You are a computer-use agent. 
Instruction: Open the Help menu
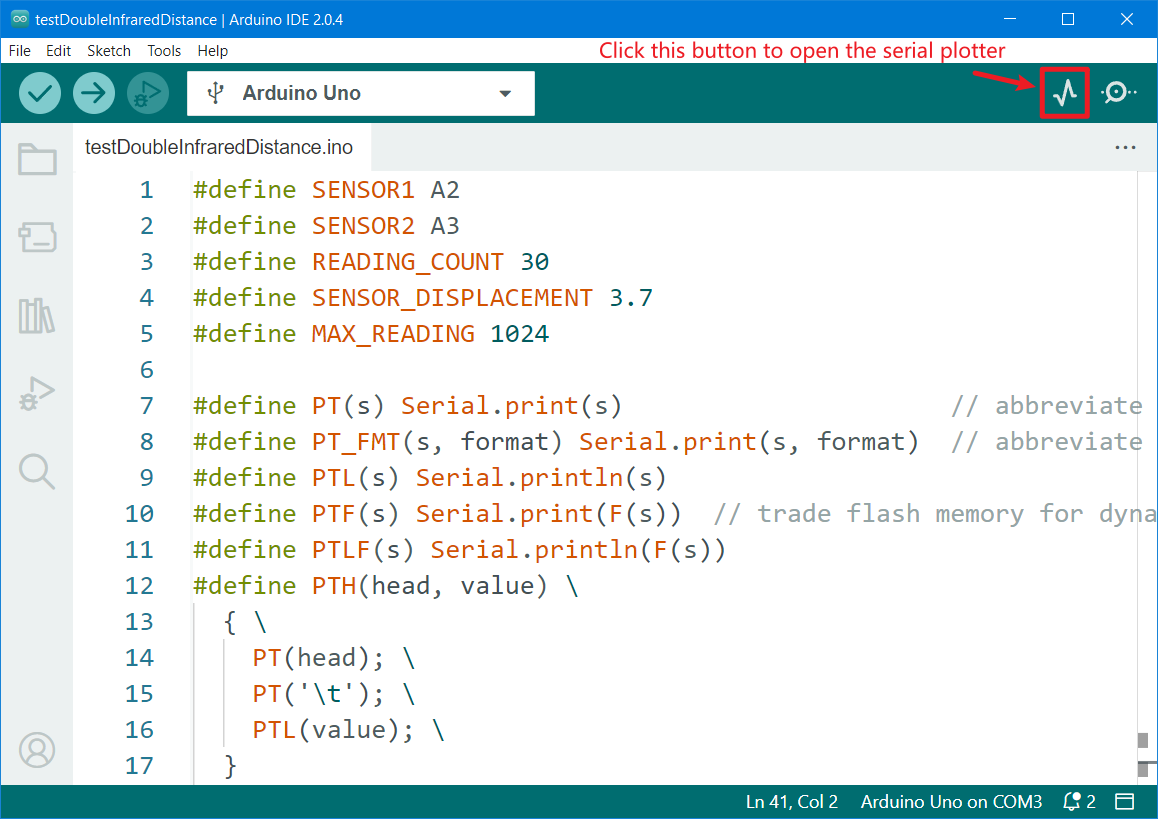coord(213,50)
